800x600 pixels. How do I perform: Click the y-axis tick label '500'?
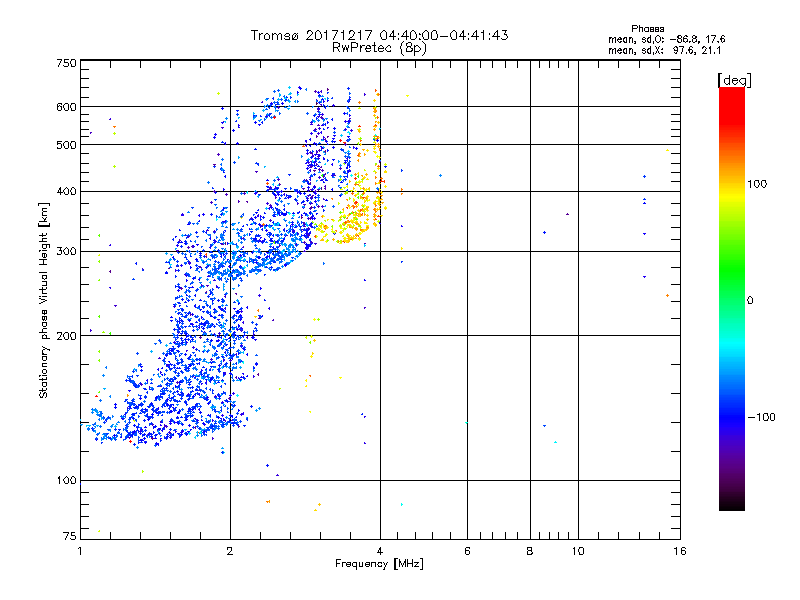click(66, 145)
